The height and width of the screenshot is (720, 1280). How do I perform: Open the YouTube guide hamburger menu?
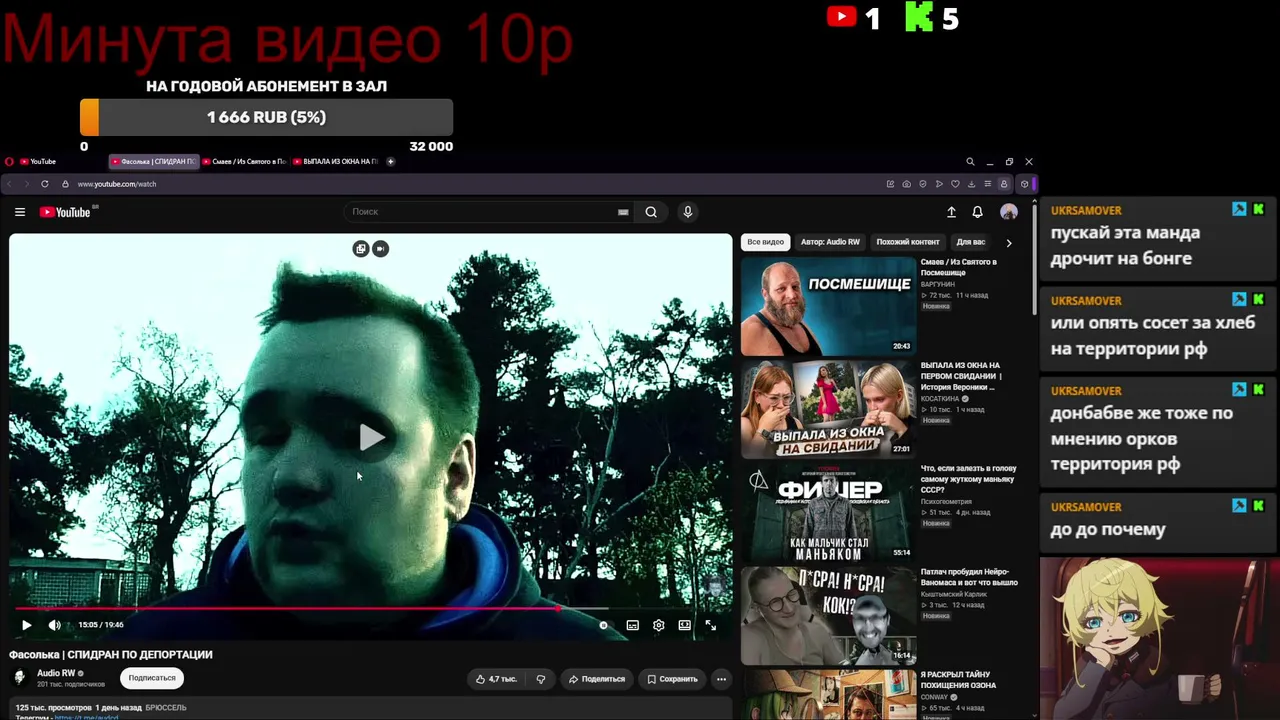(20, 212)
